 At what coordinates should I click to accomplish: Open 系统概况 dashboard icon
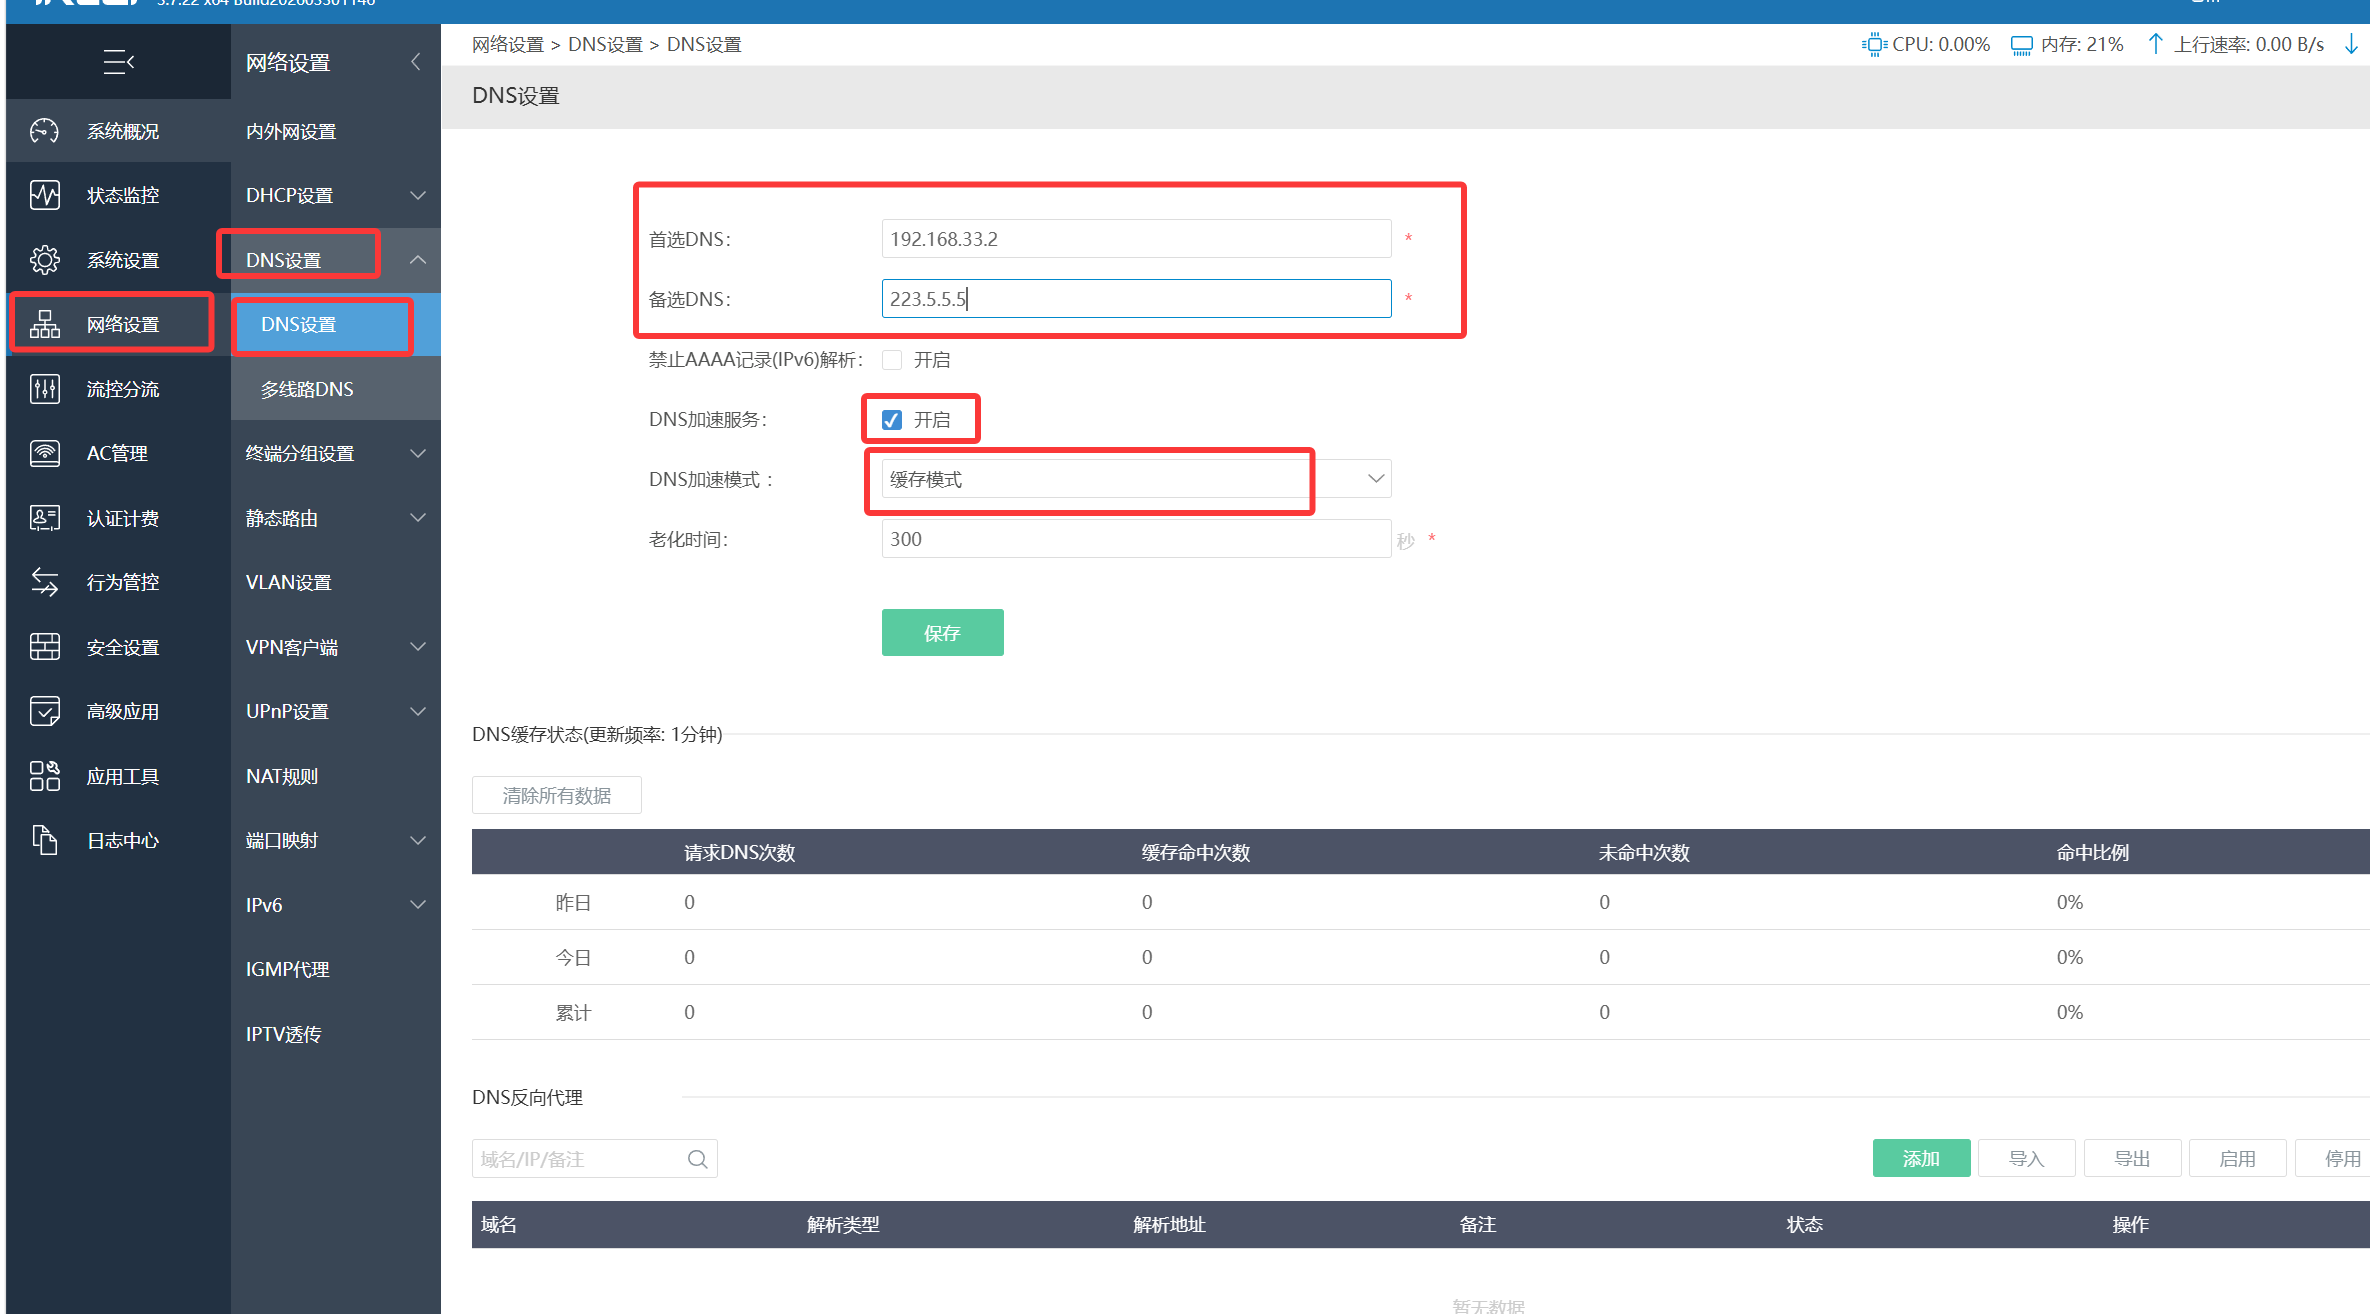coord(44,131)
